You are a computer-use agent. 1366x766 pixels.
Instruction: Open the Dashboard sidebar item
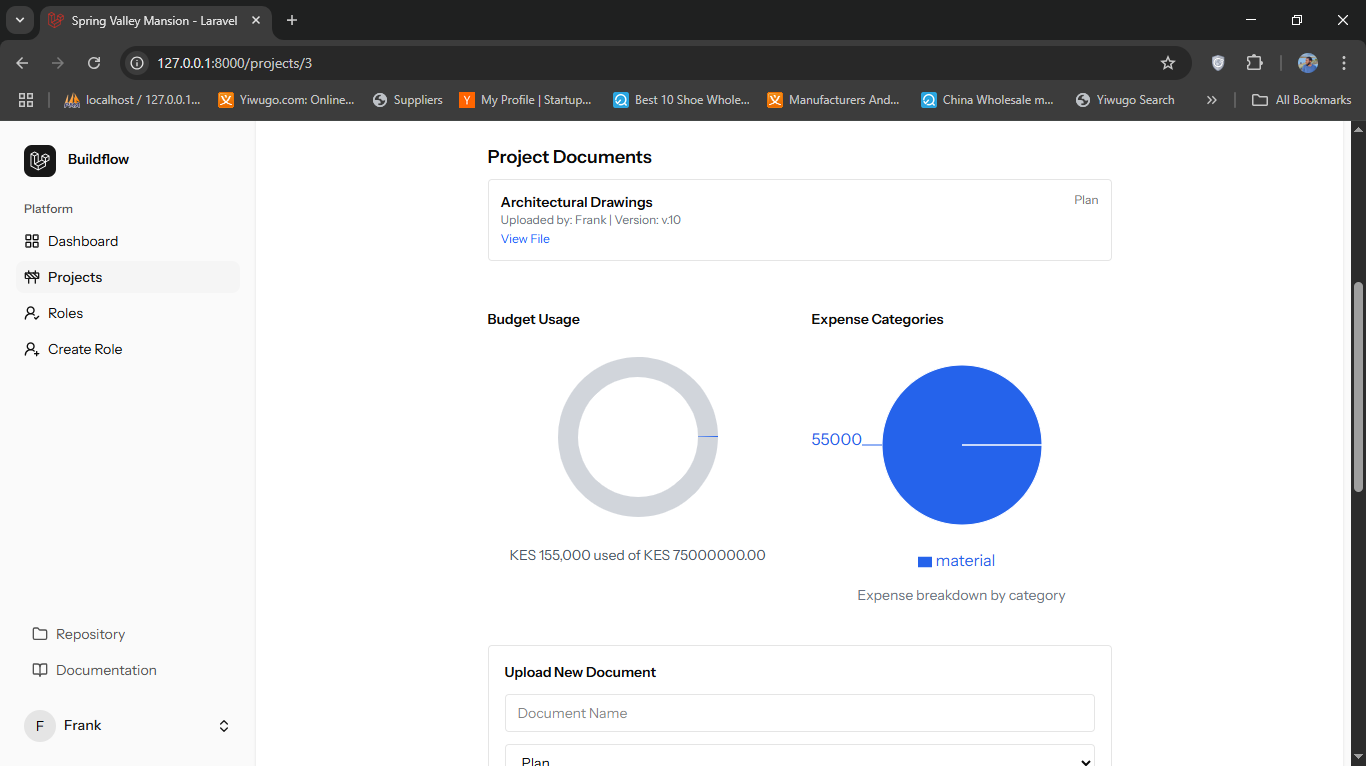click(128, 241)
